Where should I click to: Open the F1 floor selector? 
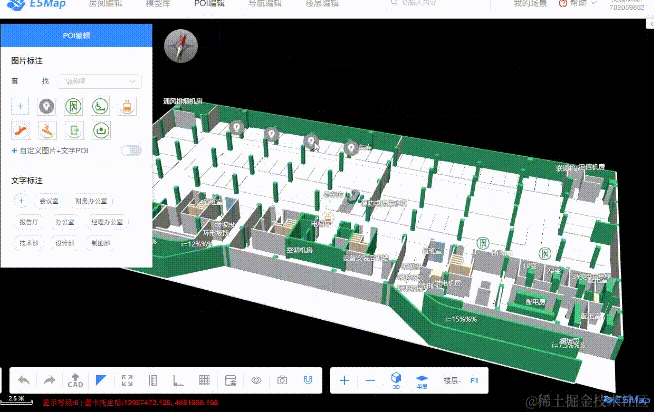click(x=474, y=380)
